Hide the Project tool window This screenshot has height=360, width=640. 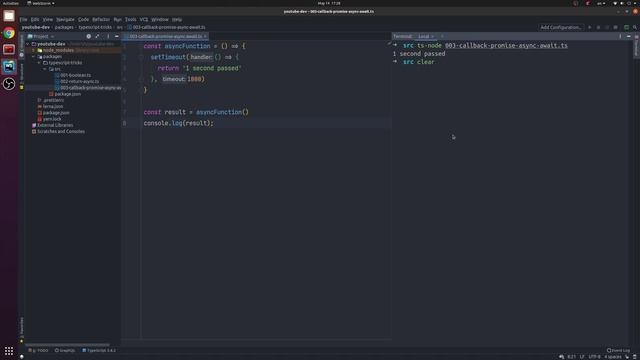(117, 36)
